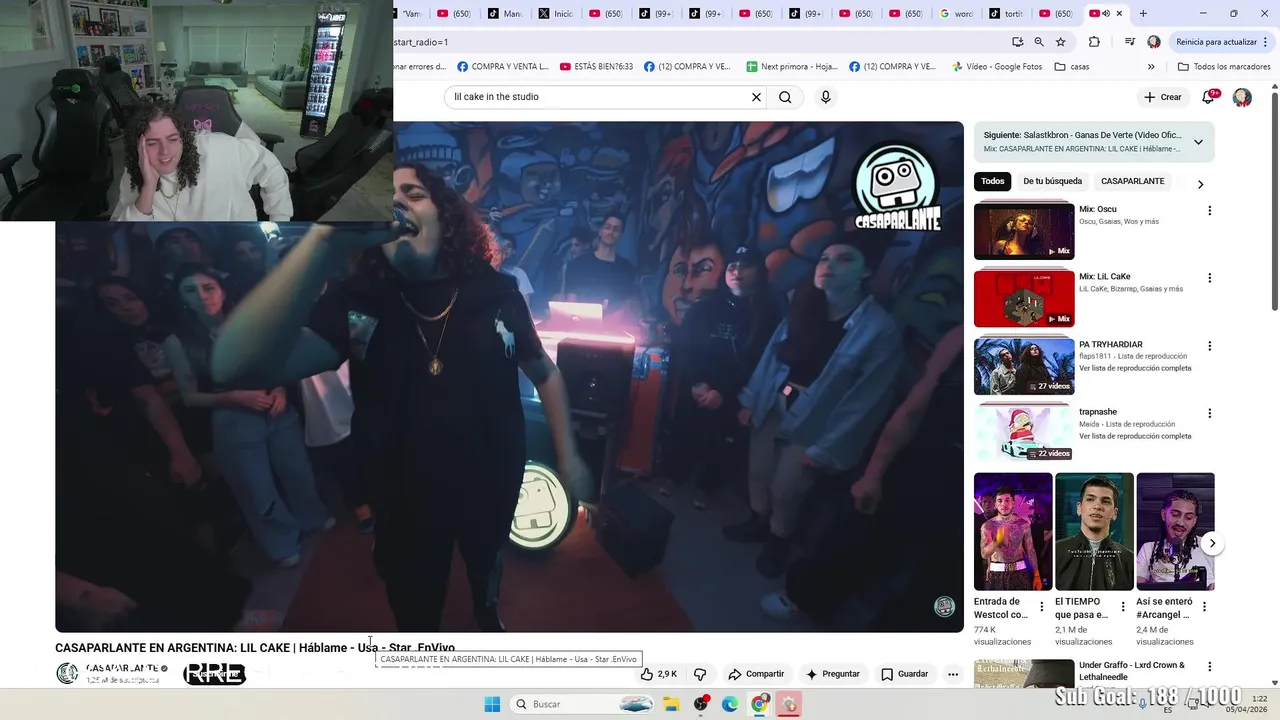Dislike the video with thumbs down
This screenshot has width=1280, height=720.
coord(700,674)
